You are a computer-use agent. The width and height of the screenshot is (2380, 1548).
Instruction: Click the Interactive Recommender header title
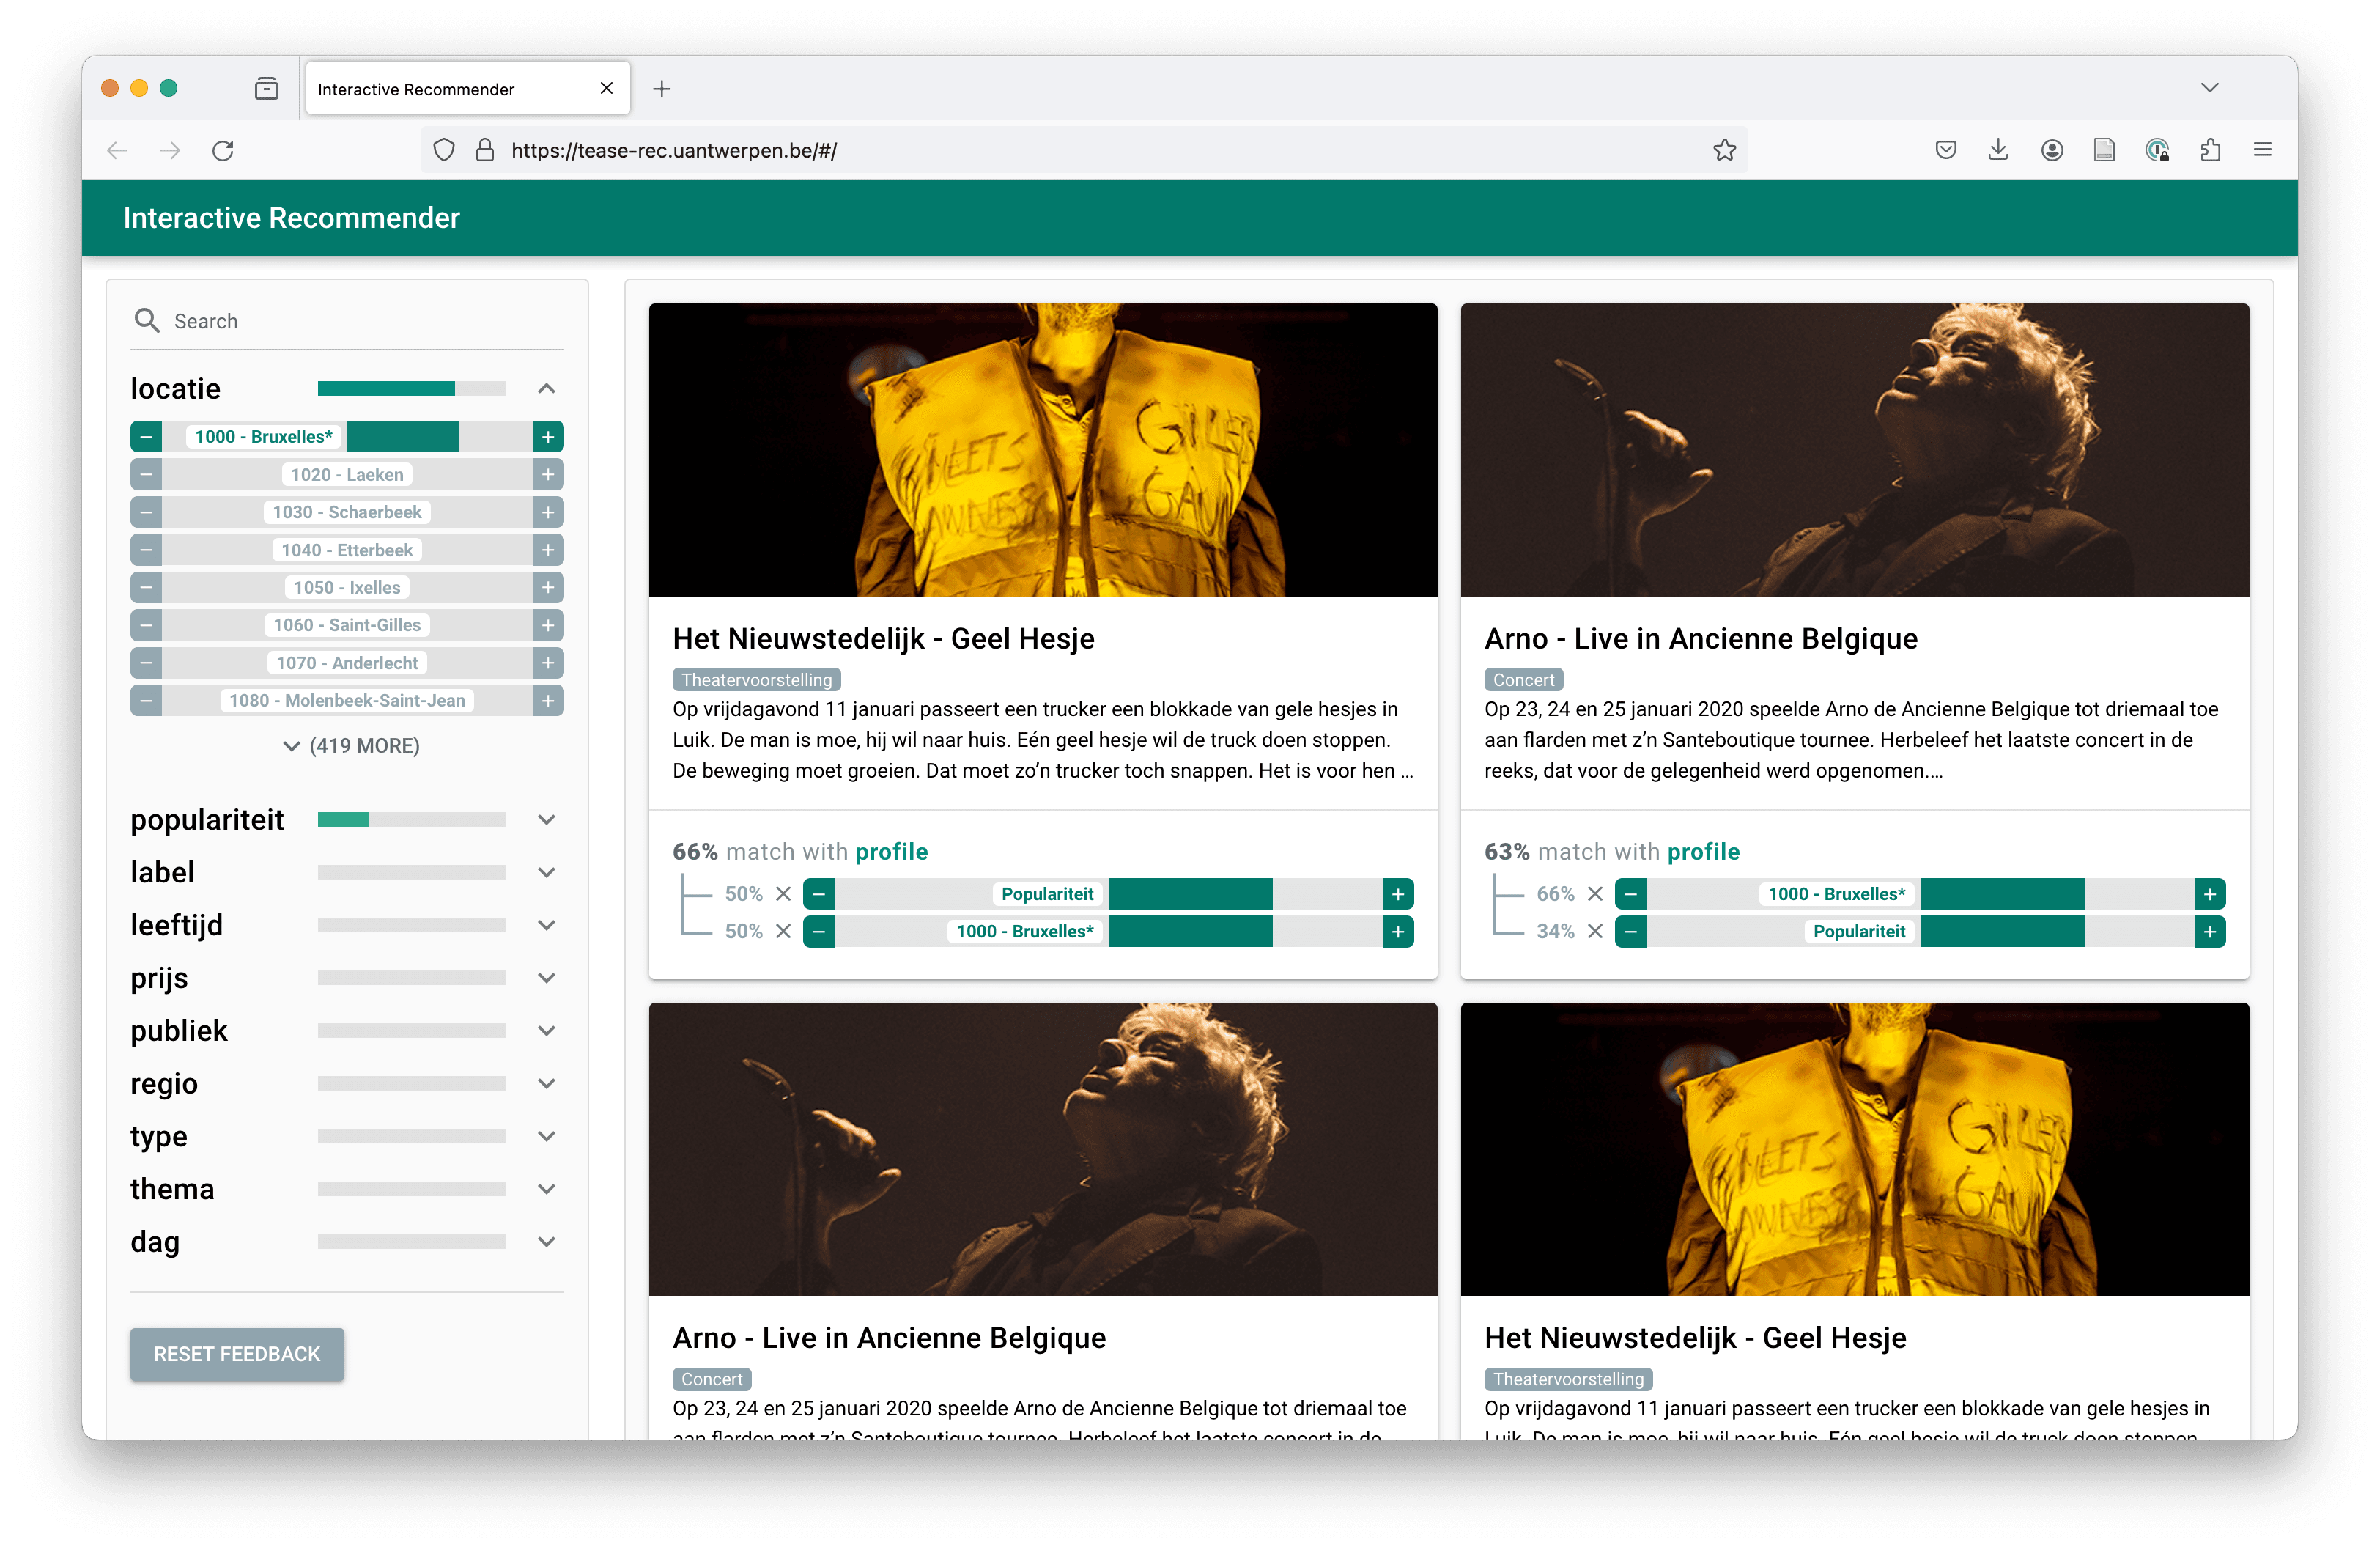click(291, 218)
